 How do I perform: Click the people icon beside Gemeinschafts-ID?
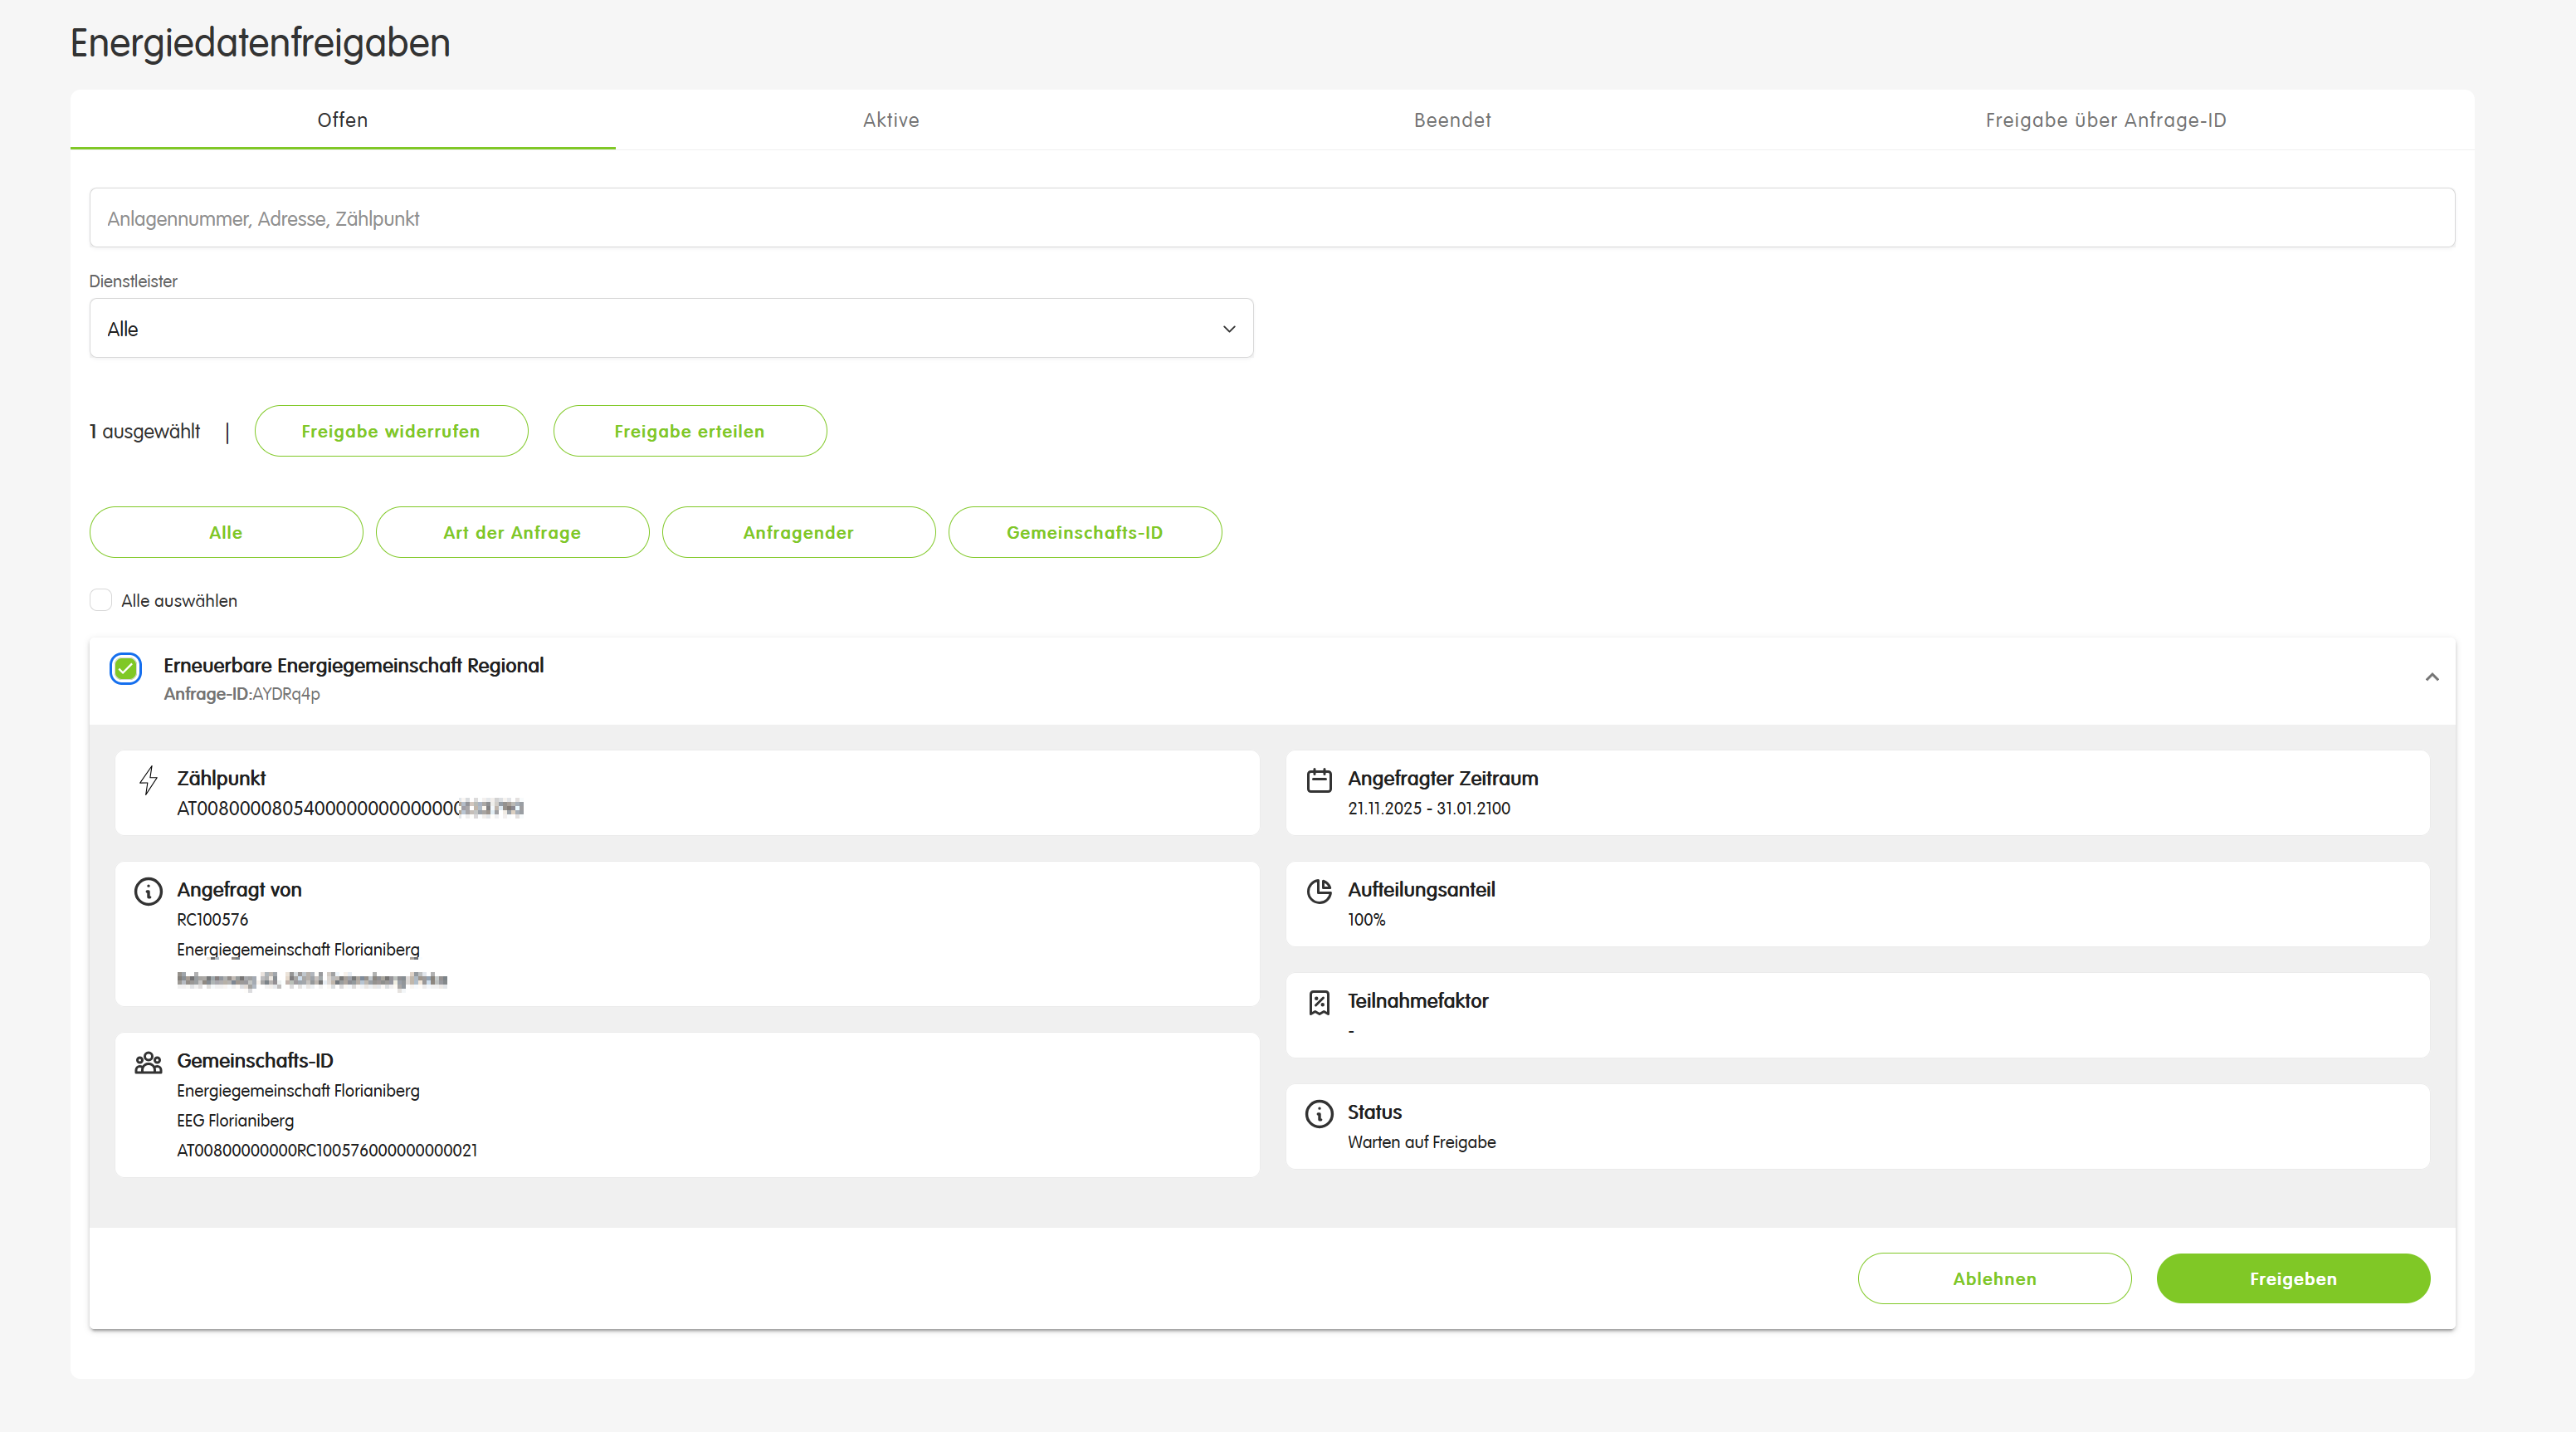(148, 1062)
